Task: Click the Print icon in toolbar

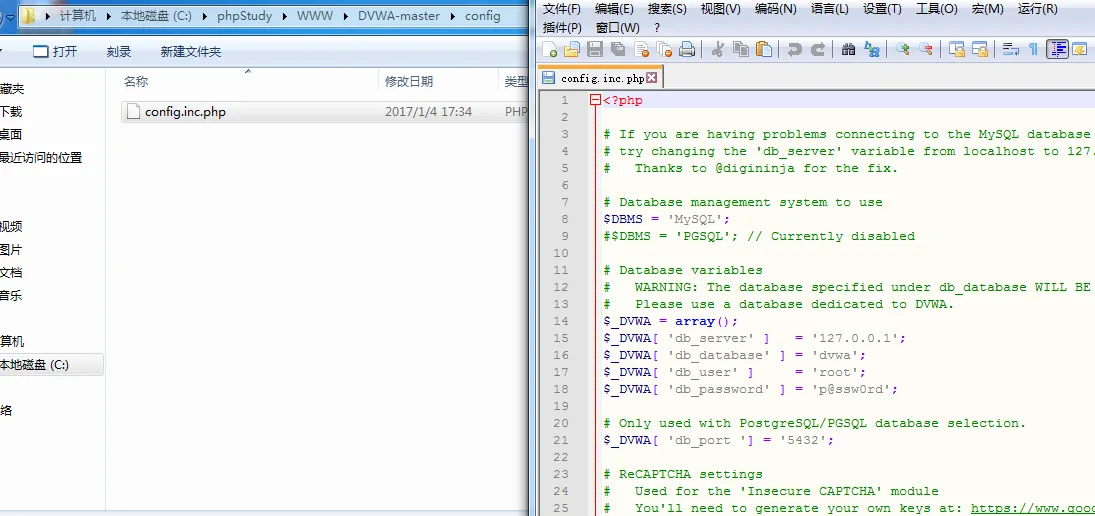Action: tap(687, 49)
